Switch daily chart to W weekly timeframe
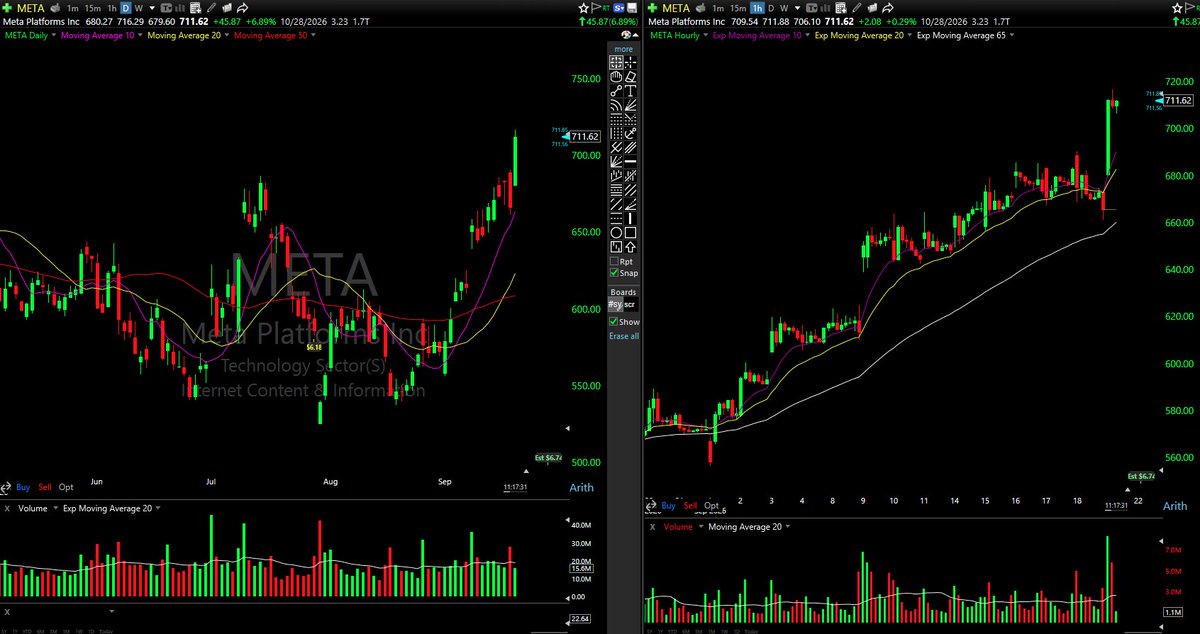Viewport: 1200px width, 634px height. pos(139,8)
